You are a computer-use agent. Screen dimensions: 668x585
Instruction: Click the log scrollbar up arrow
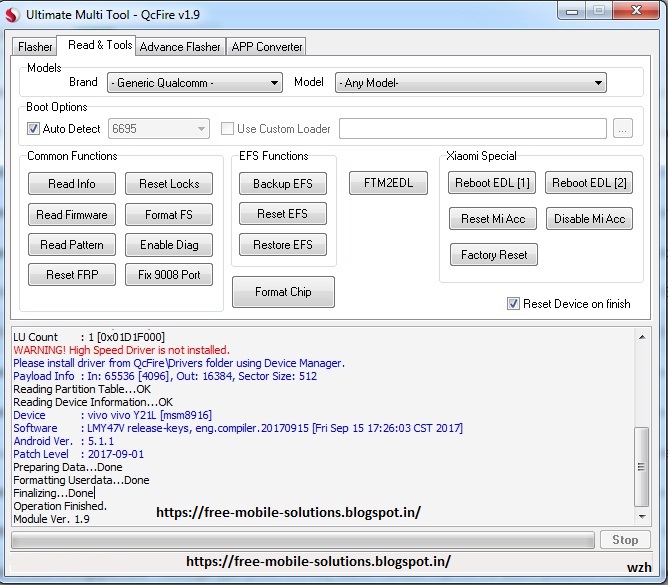(x=642, y=337)
